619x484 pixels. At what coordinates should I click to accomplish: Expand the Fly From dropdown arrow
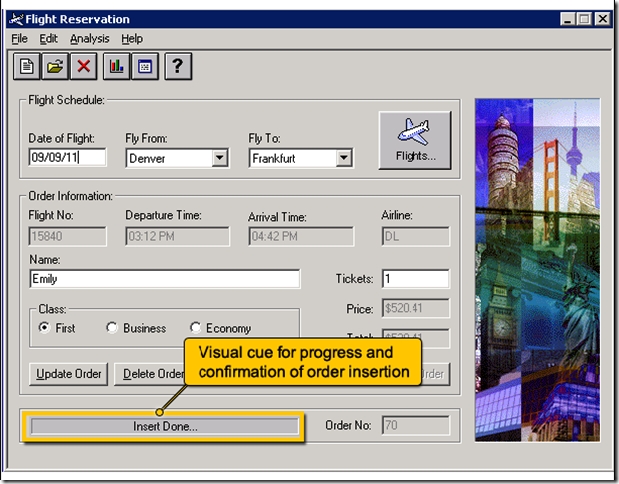[219, 158]
